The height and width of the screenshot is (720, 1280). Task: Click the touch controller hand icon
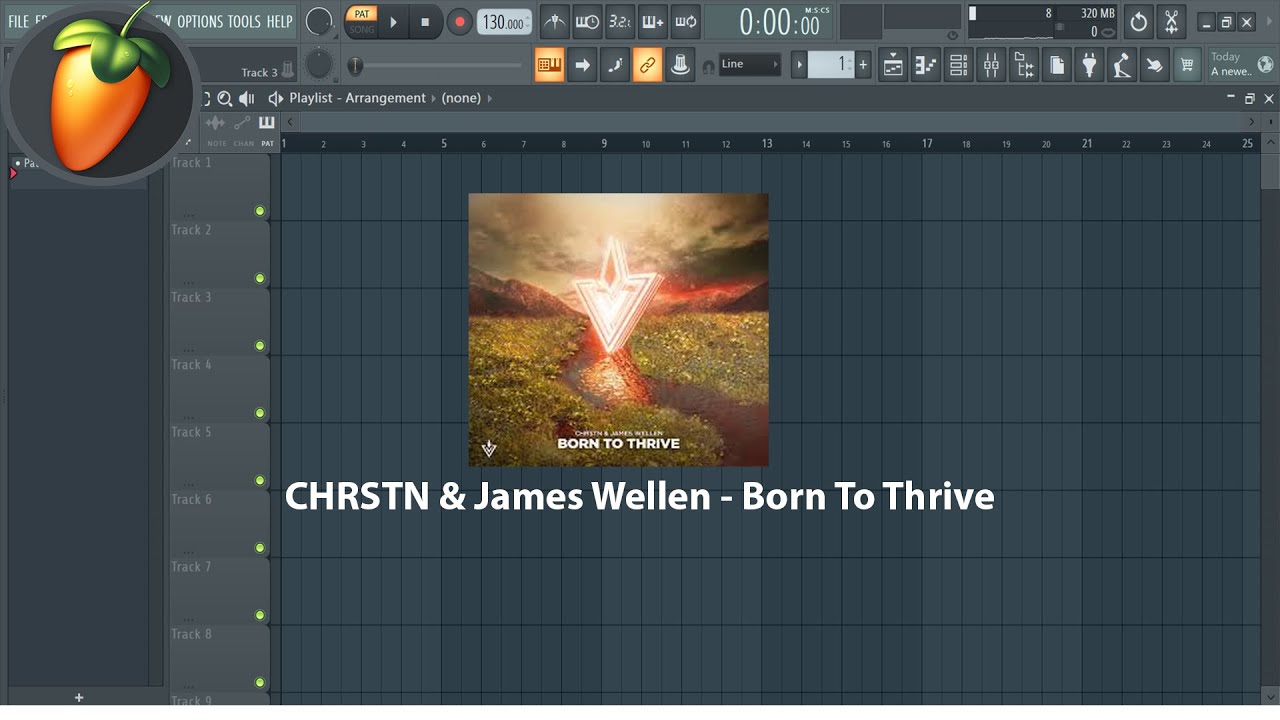[1154, 65]
